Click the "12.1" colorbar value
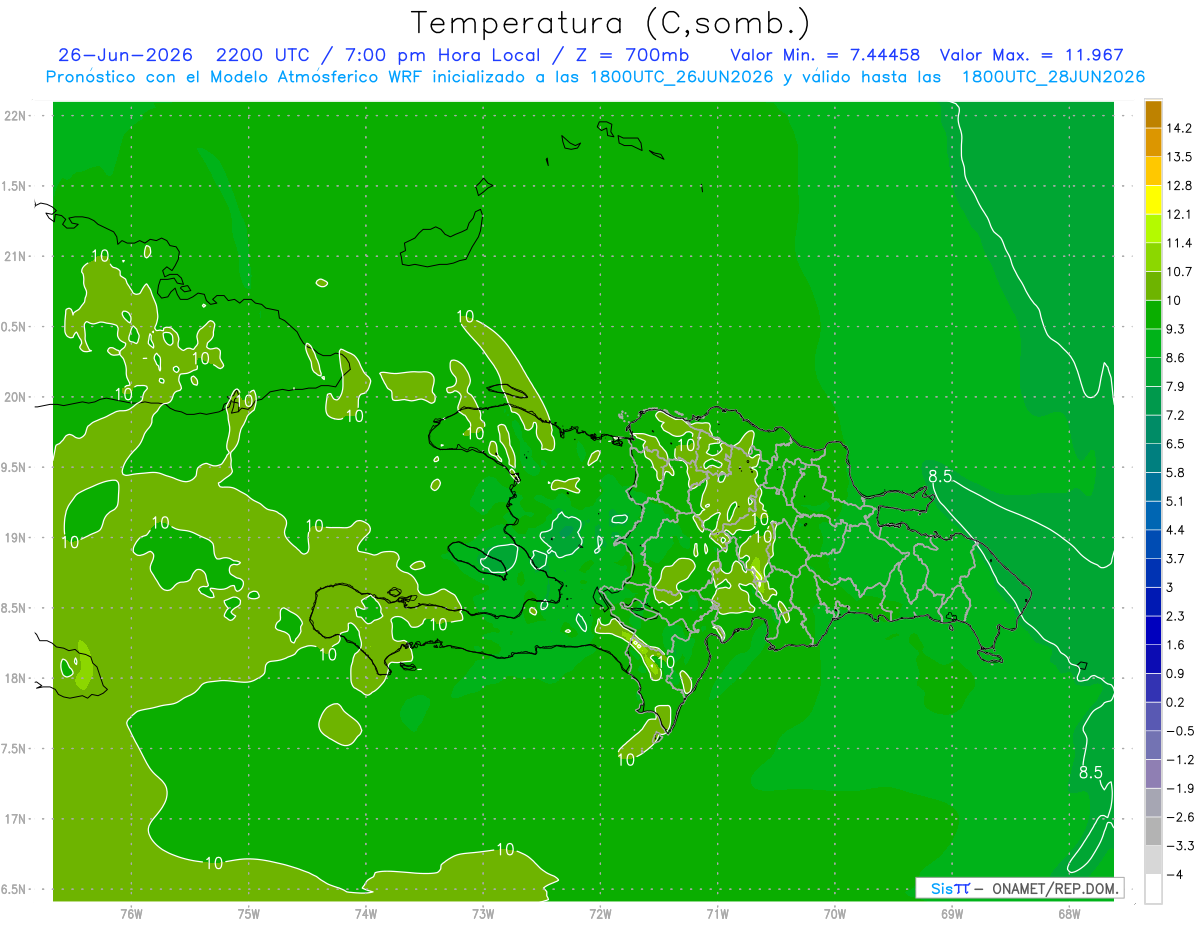 click(1178, 214)
